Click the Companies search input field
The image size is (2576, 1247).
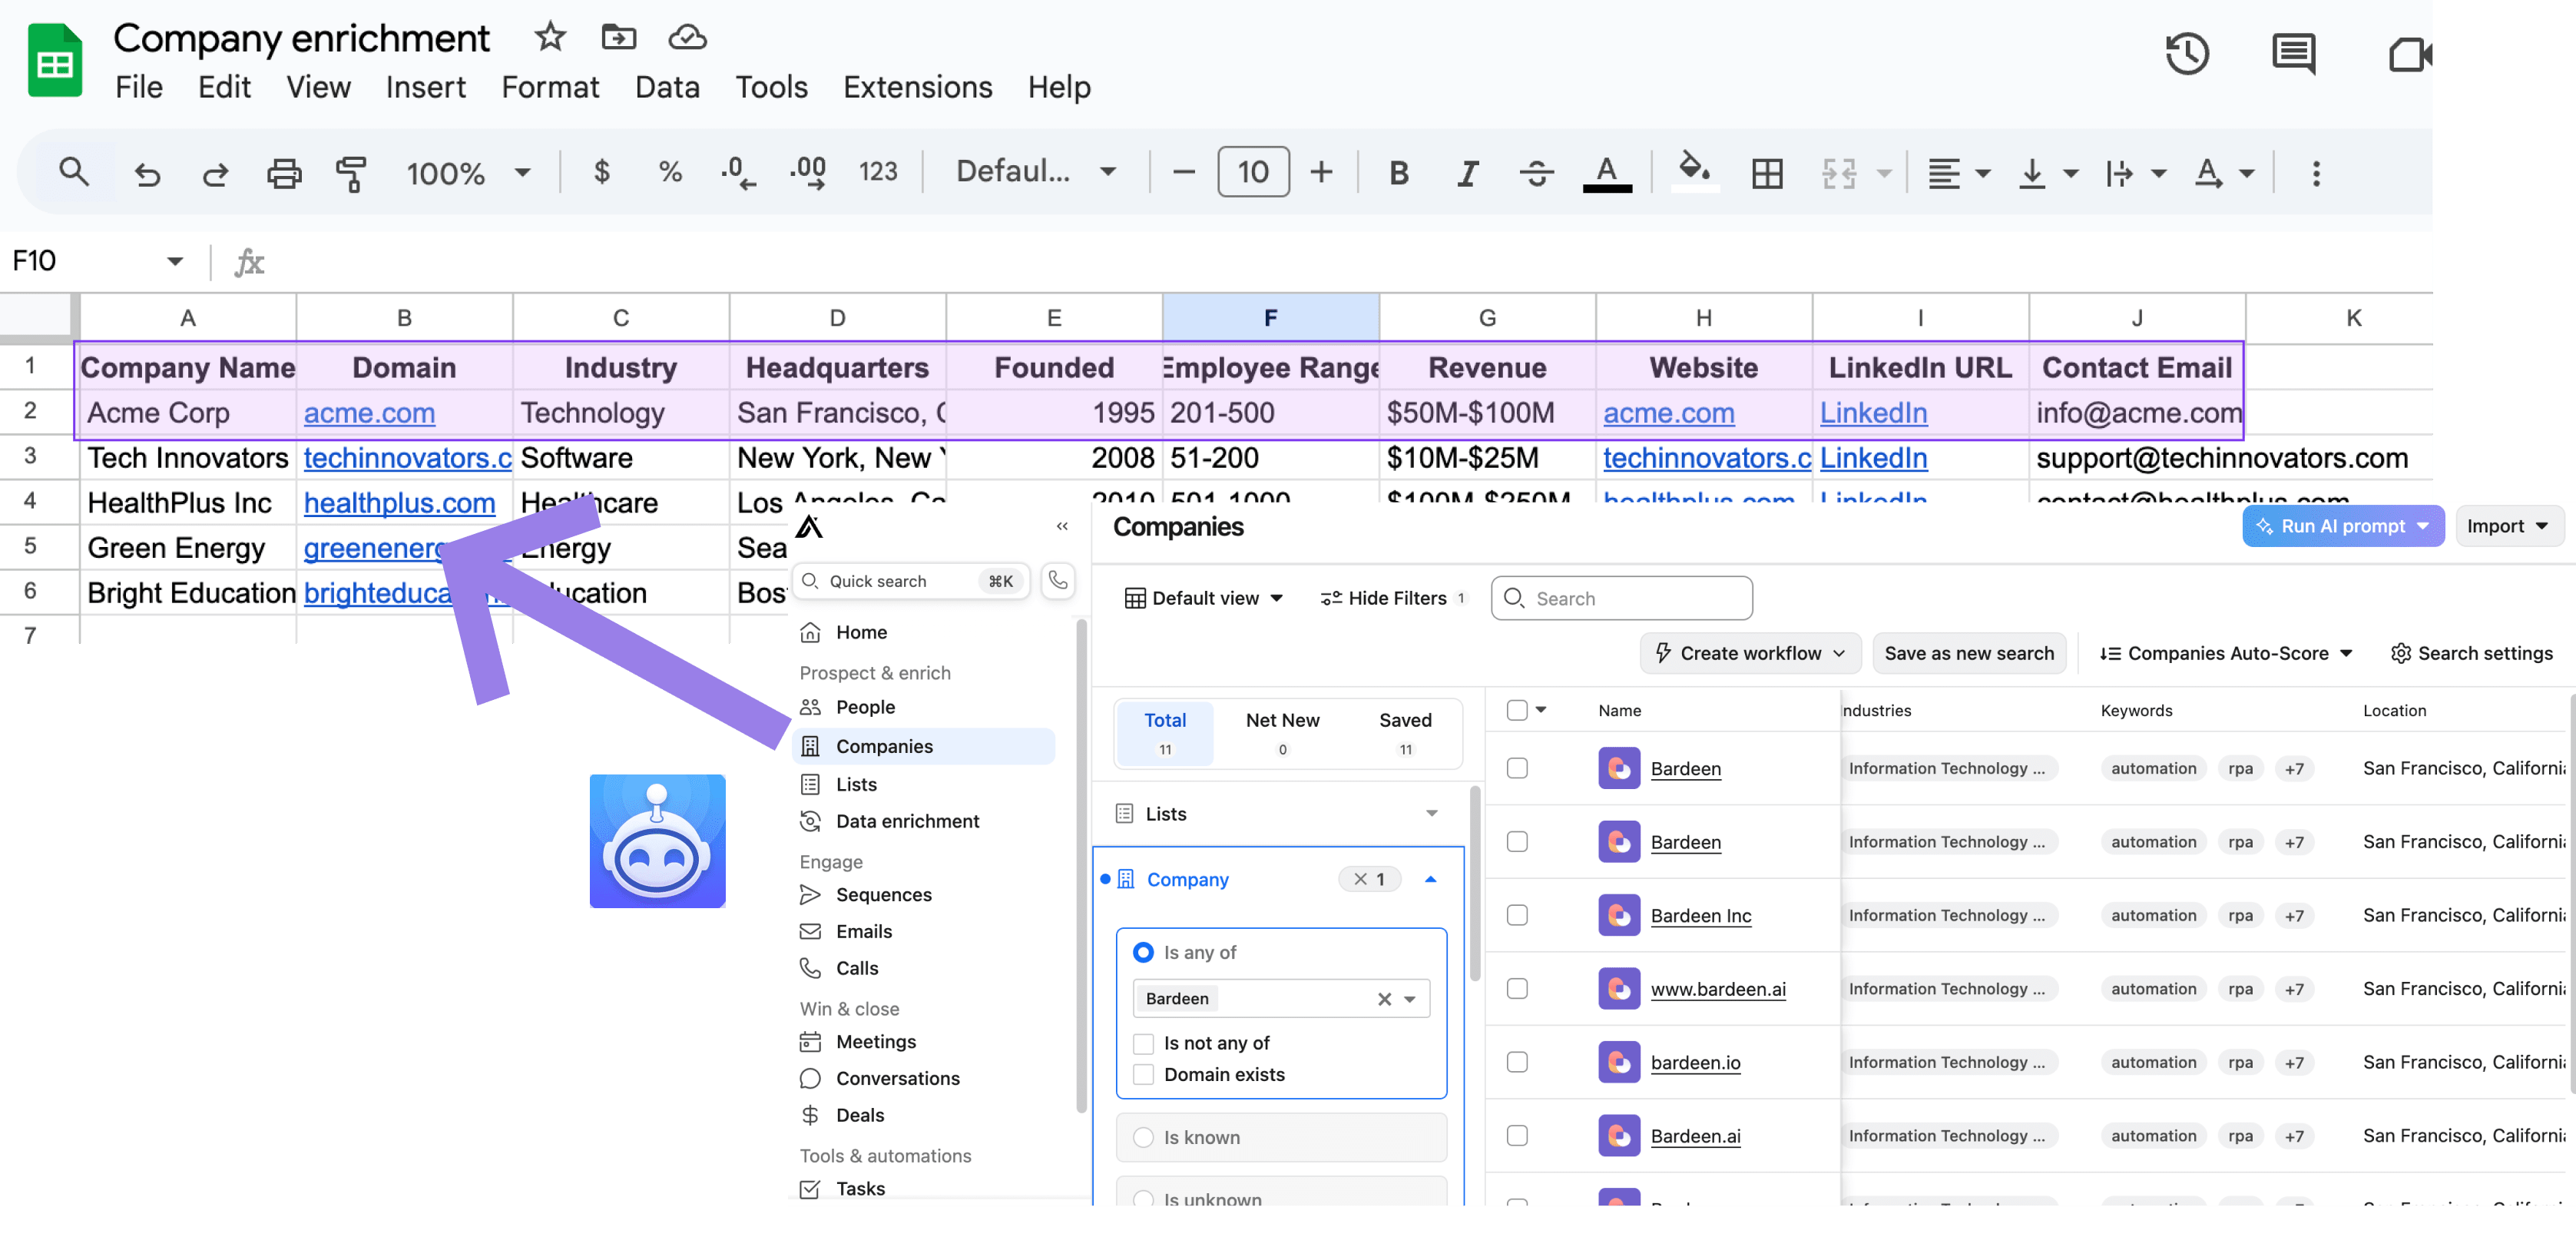(x=1621, y=598)
